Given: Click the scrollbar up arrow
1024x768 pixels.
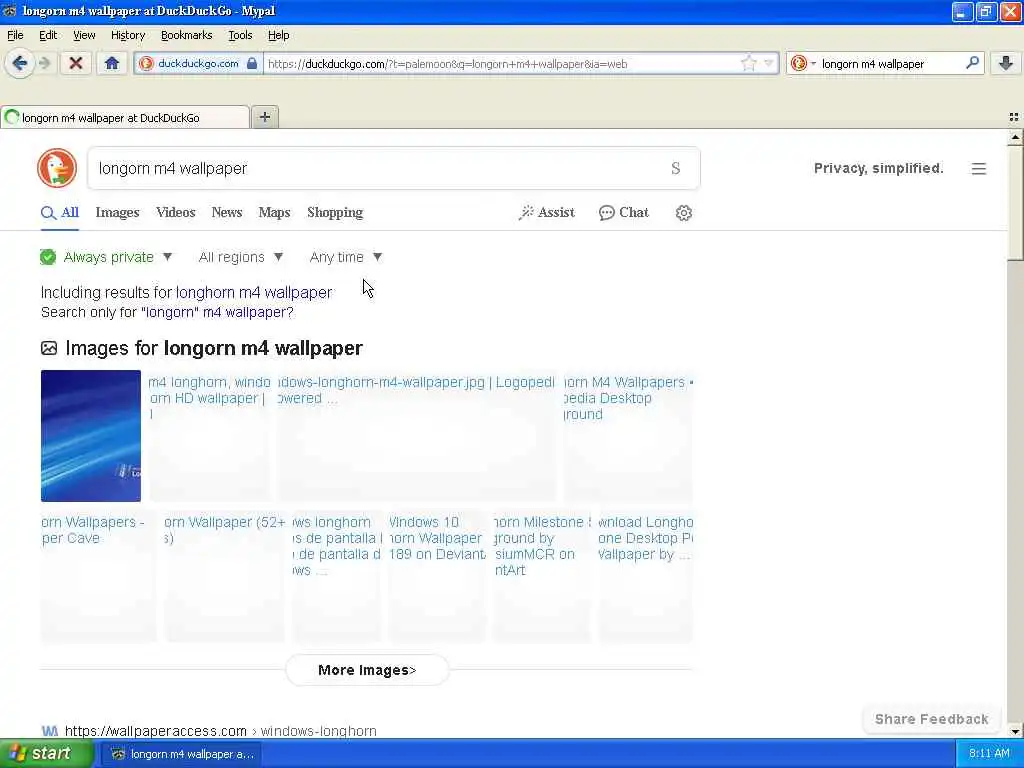Looking at the screenshot, I should pos(1015,137).
